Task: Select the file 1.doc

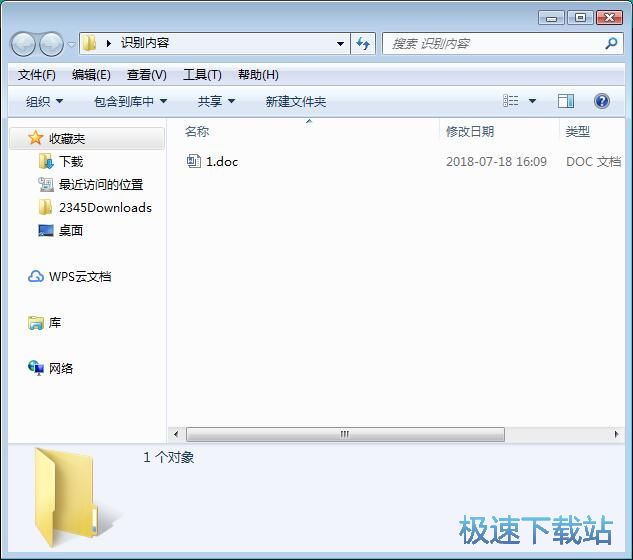Action: tap(222, 161)
